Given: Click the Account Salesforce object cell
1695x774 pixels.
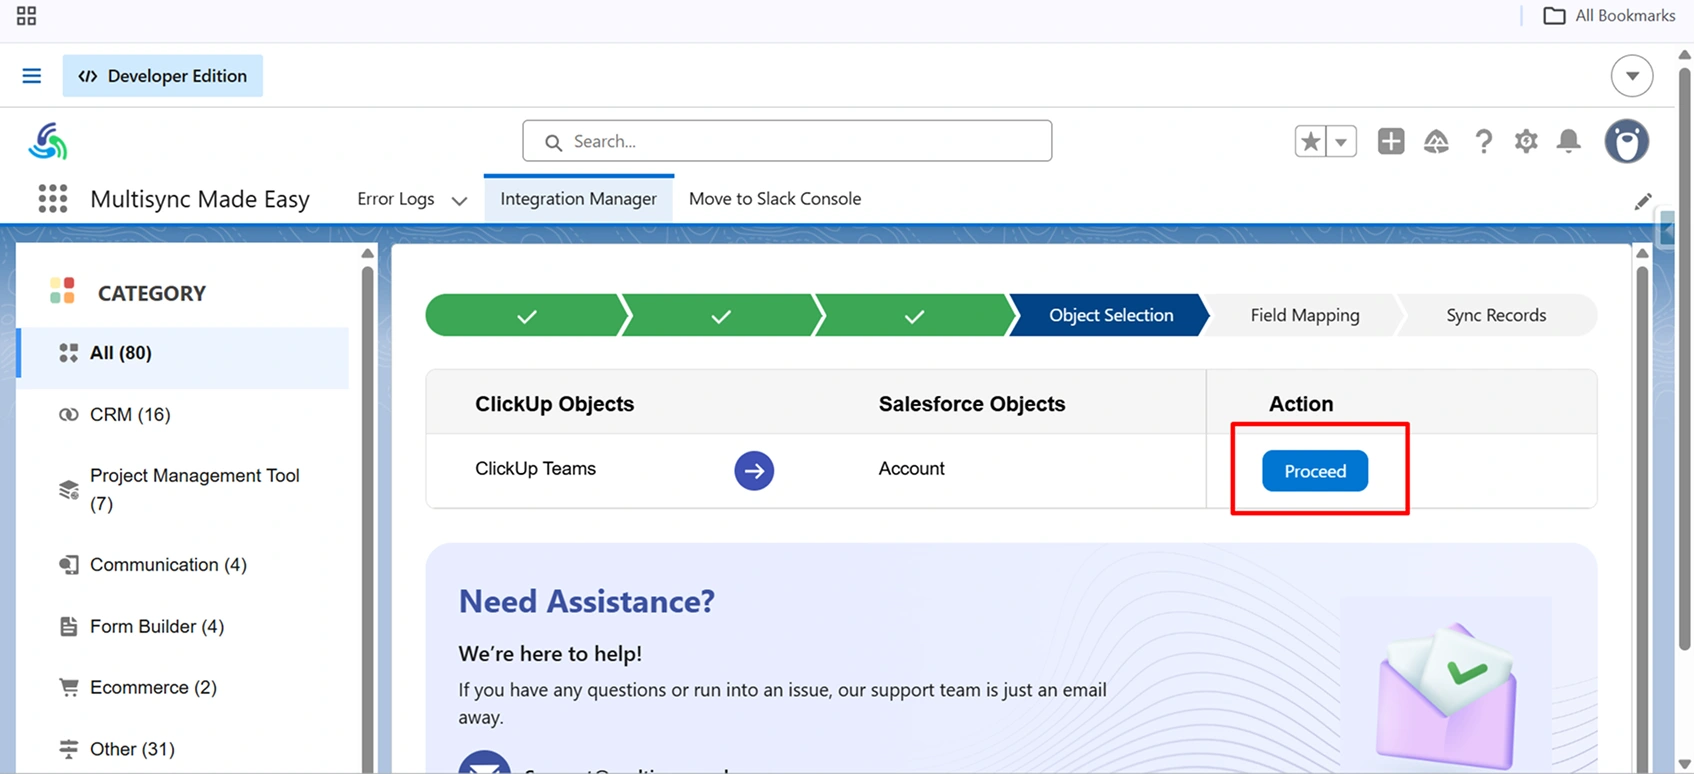Looking at the screenshot, I should (x=911, y=469).
